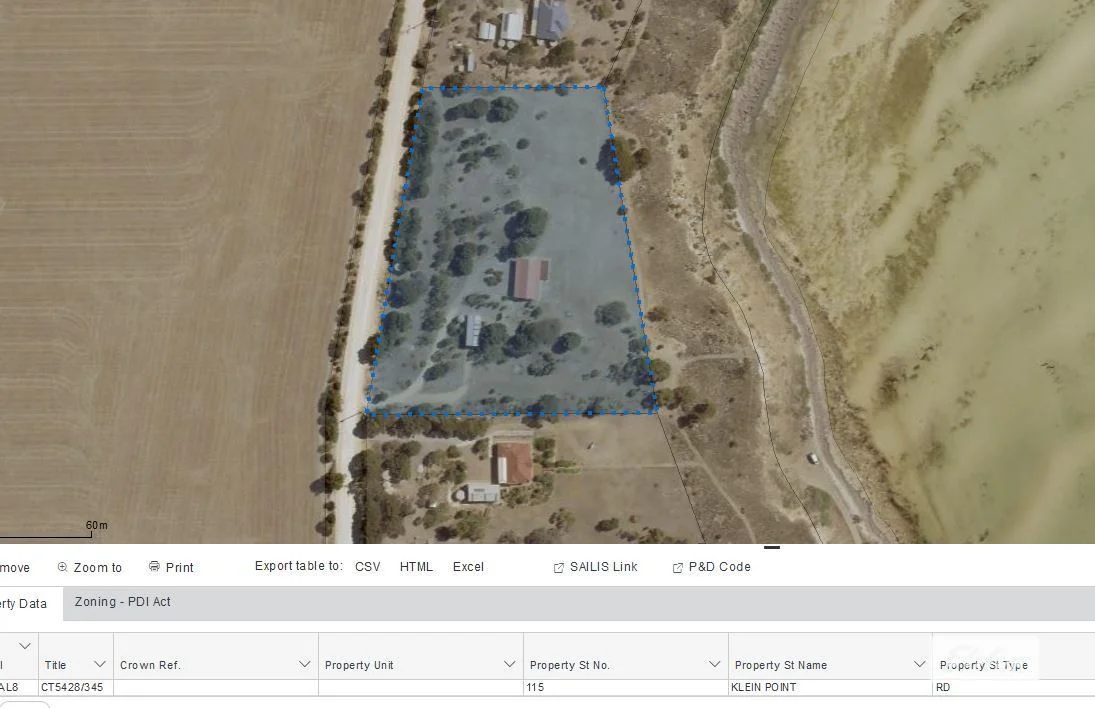
Task: Open the Crown Ref. column dropdown
Action: coord(305,663)
